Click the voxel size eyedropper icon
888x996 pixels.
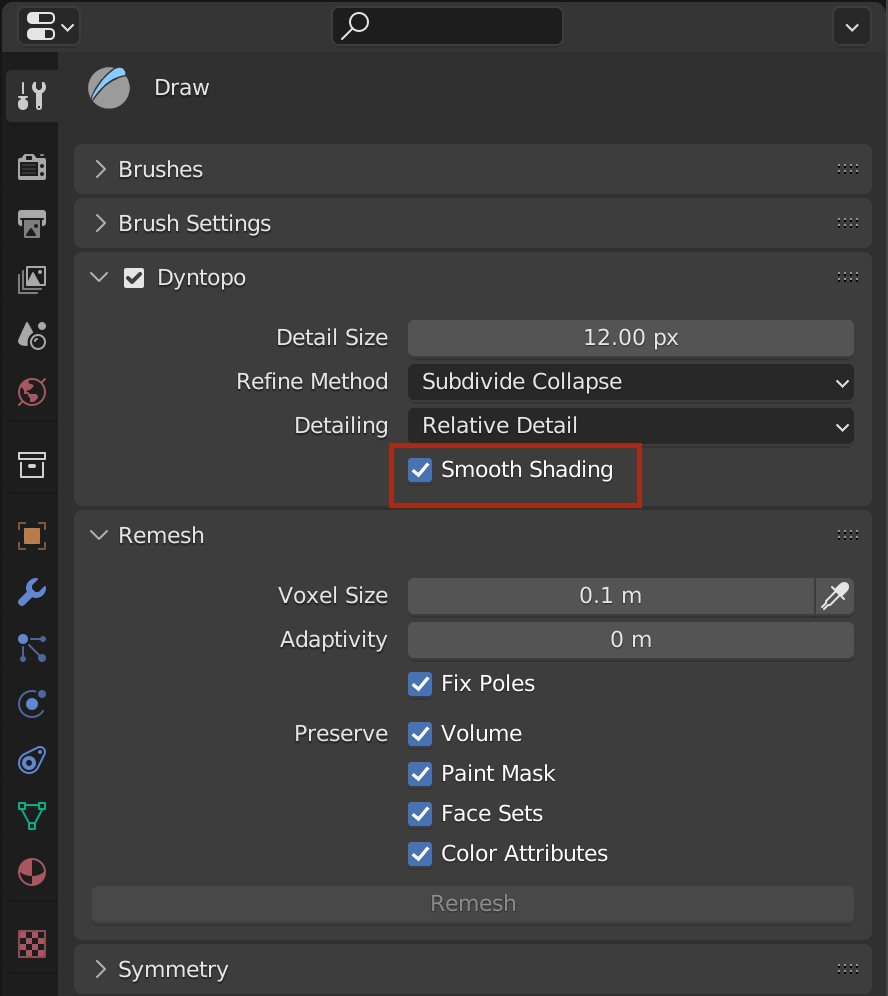(835, 596)
